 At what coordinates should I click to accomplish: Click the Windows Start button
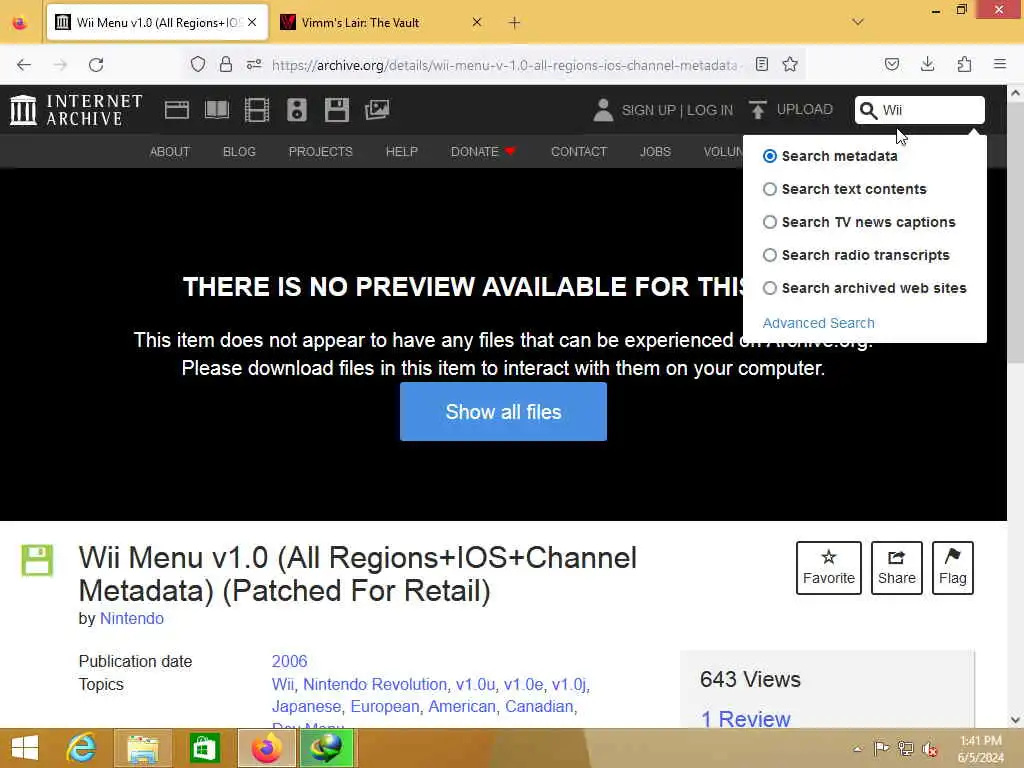pos(25,748)
